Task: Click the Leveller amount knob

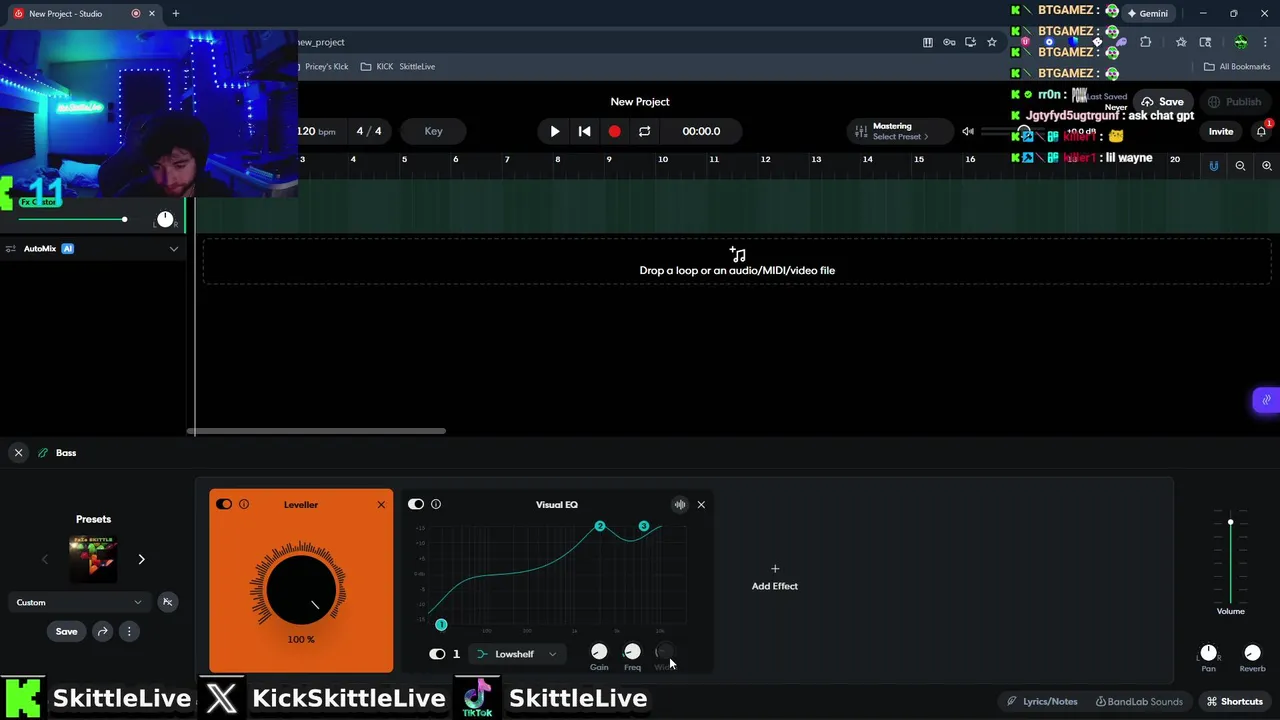Action: pyautogui.click(x=301, y=589)
